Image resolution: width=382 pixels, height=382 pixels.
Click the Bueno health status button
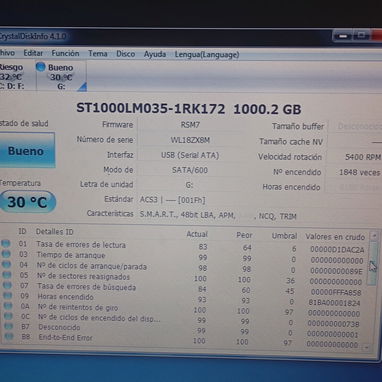tap(27, 151)
